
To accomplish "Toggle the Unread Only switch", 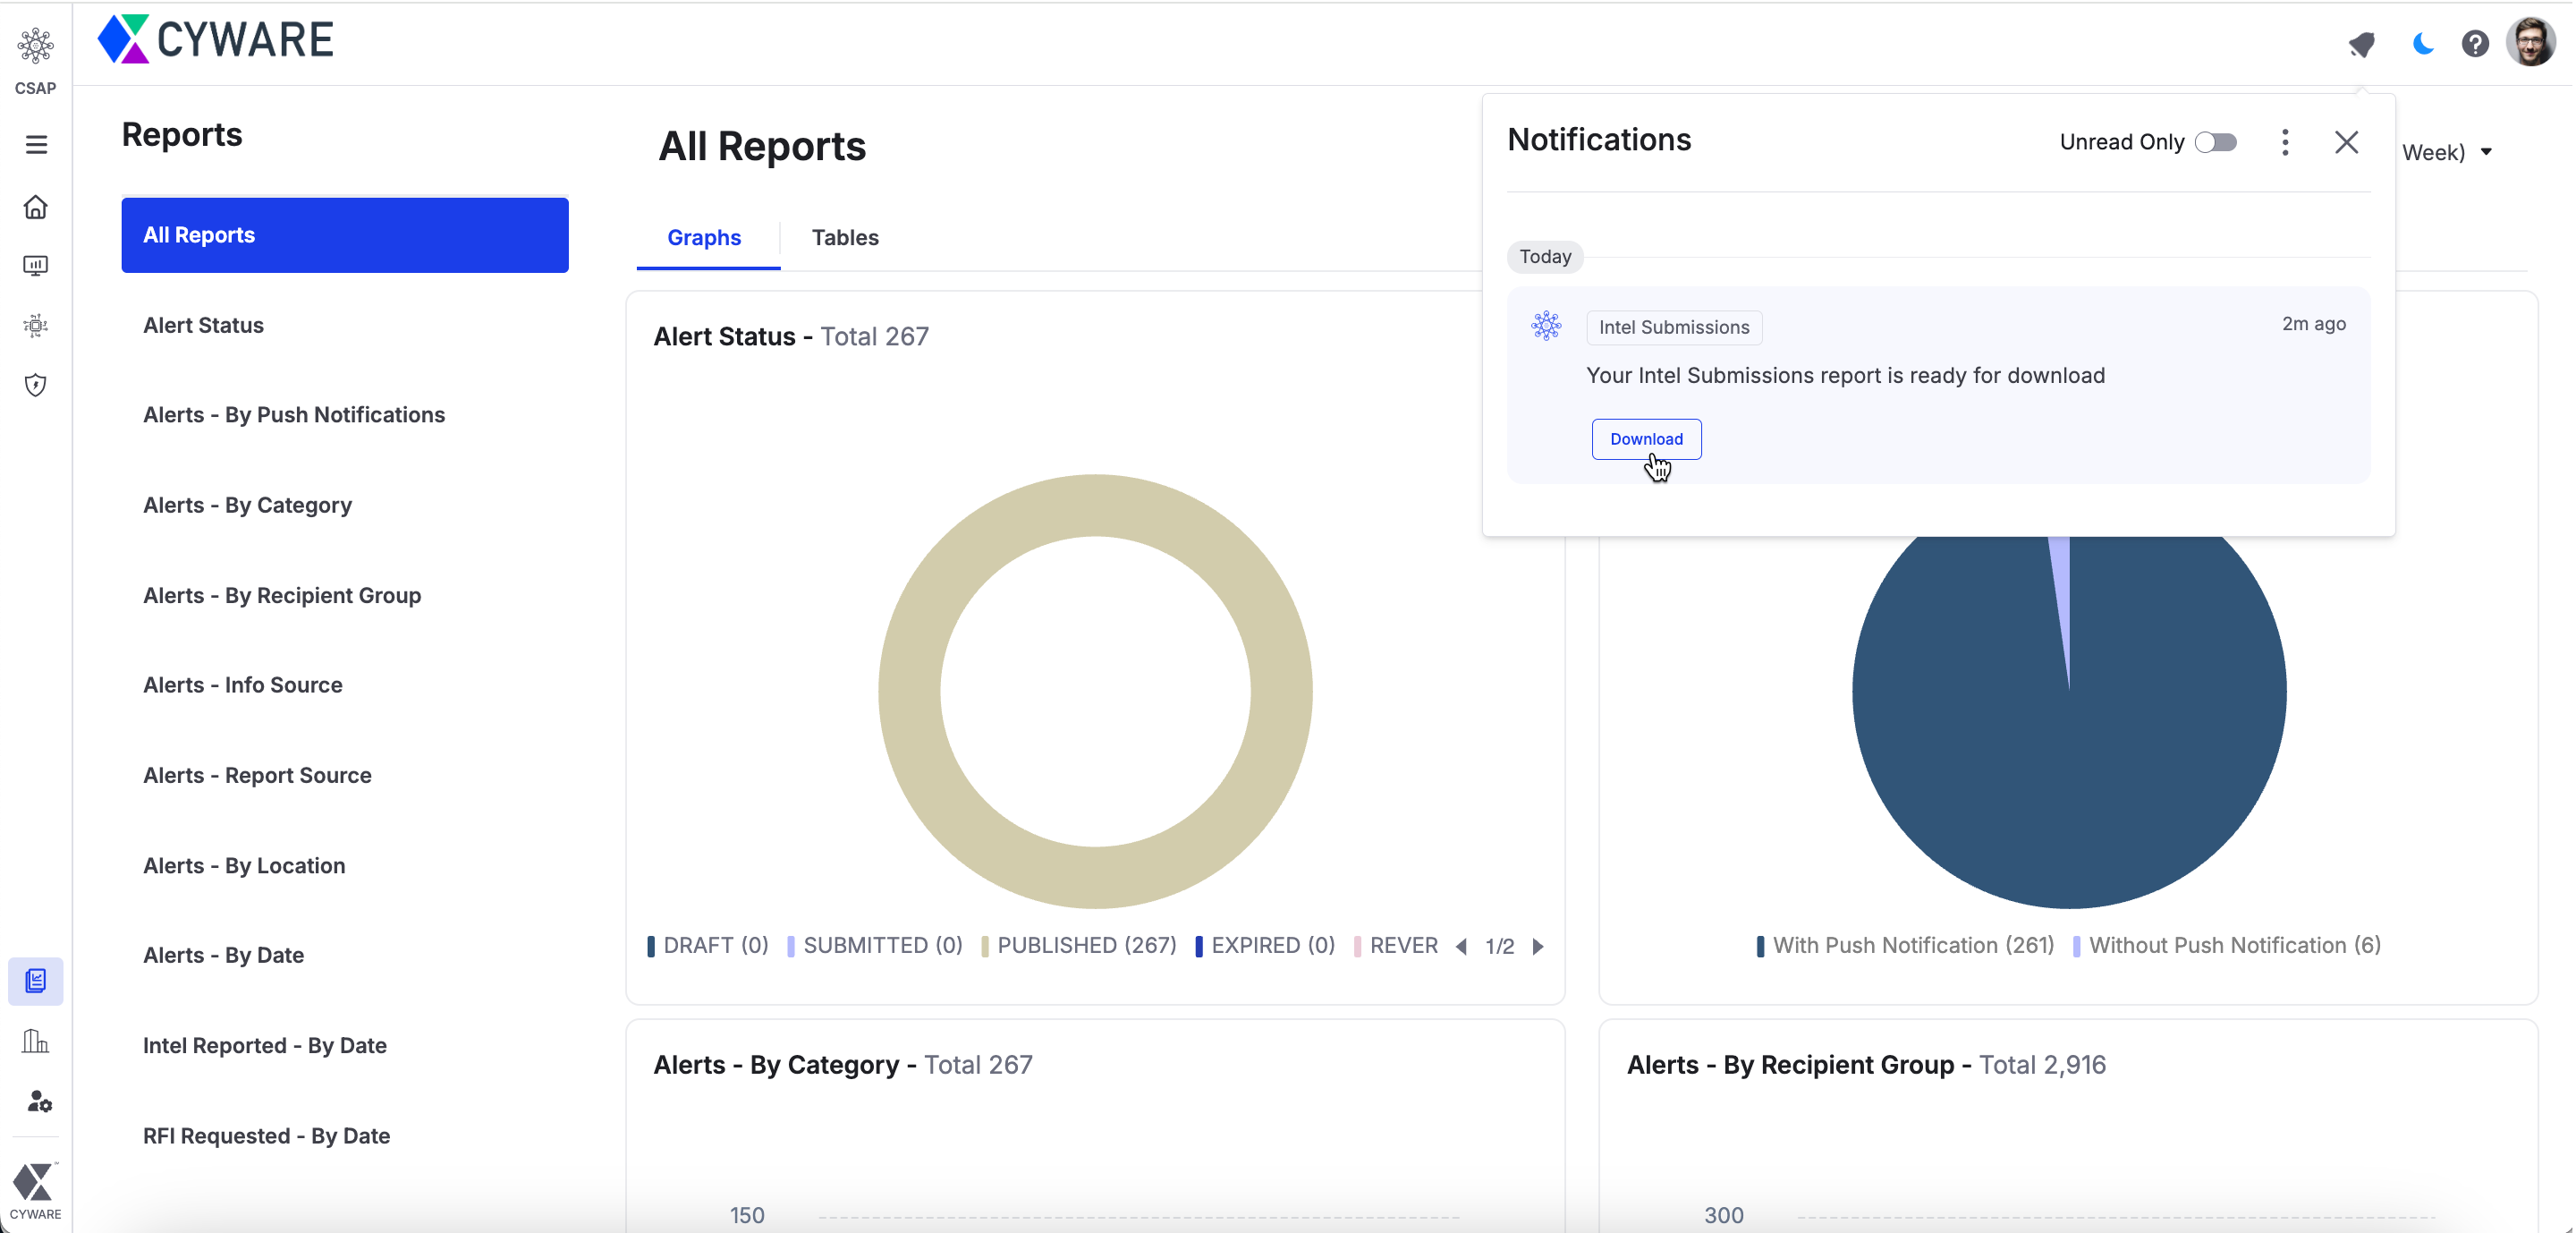I will (2216, 142).
